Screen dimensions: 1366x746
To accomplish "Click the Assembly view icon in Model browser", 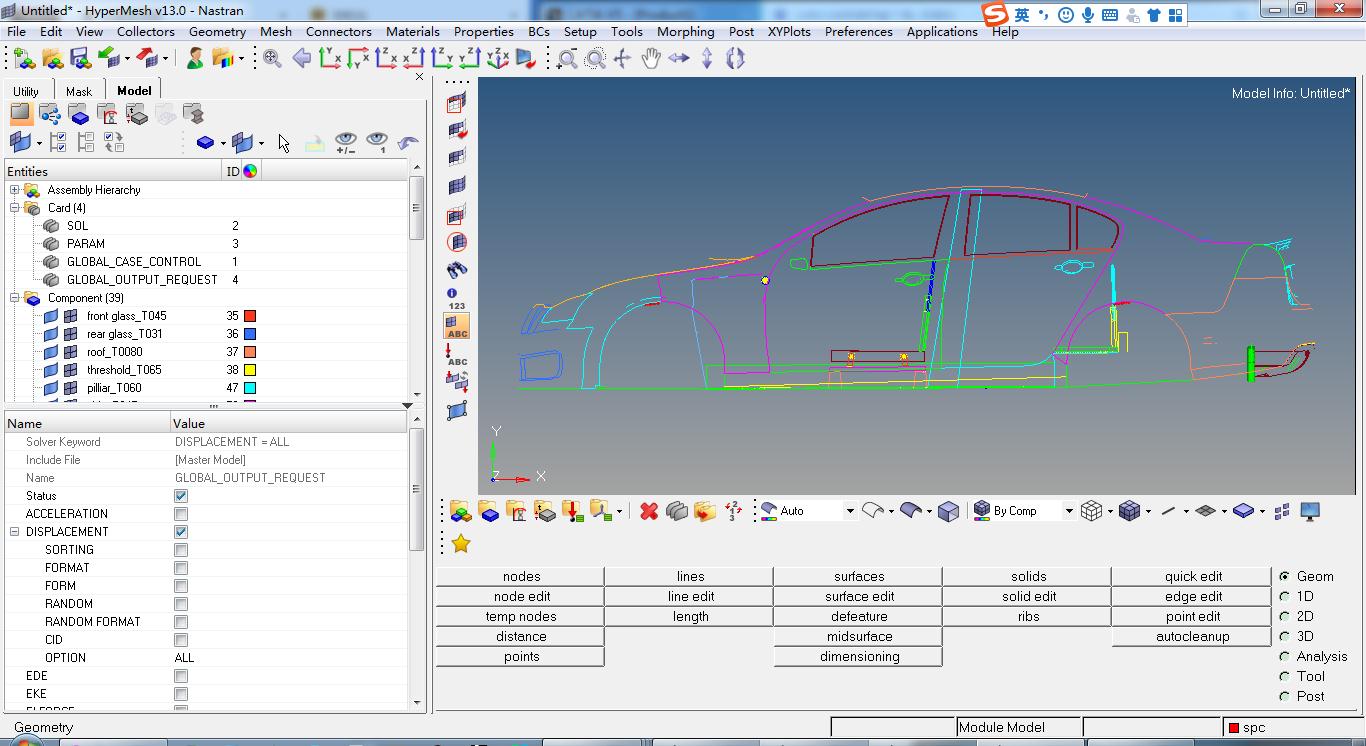I will tap(50, 114).
